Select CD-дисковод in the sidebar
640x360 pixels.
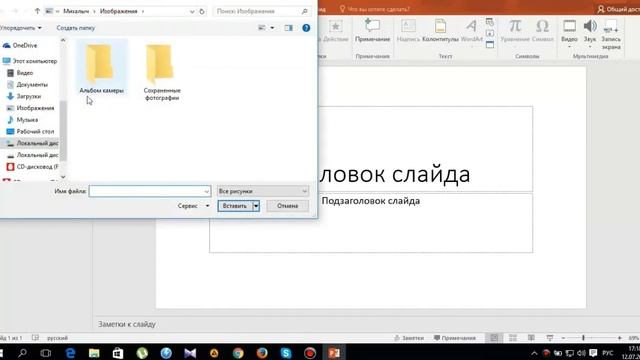(33, 167)
